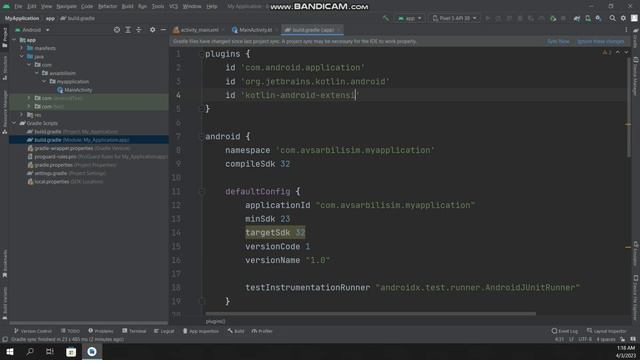640x360 pixels.
Task: Open the Navigate menu
Action: point(67,7)
